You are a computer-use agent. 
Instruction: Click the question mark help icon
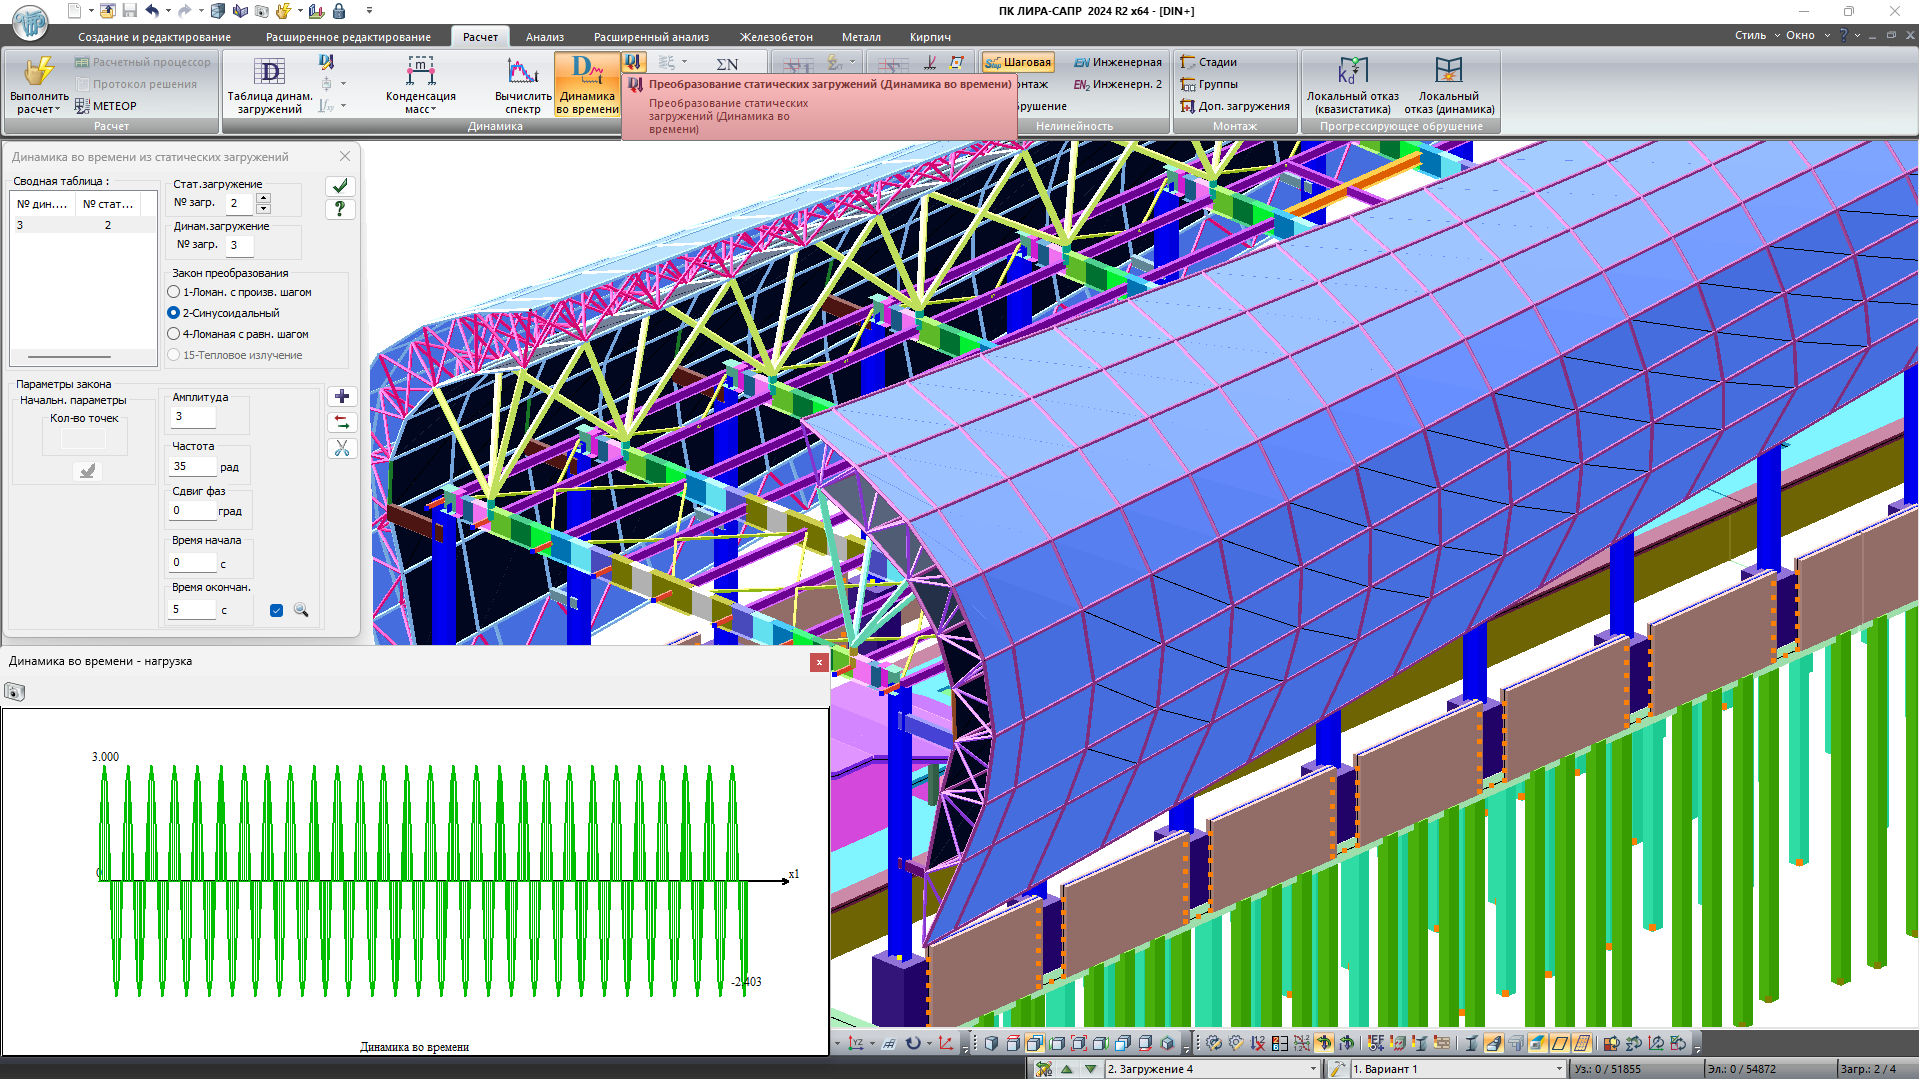coord(340,209)
